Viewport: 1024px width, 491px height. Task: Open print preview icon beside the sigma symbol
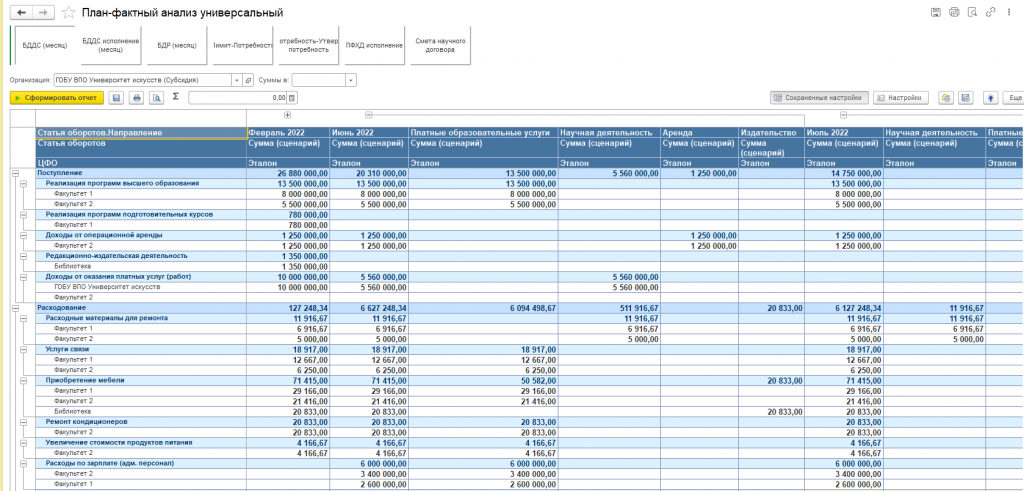(x=156, y=98)
